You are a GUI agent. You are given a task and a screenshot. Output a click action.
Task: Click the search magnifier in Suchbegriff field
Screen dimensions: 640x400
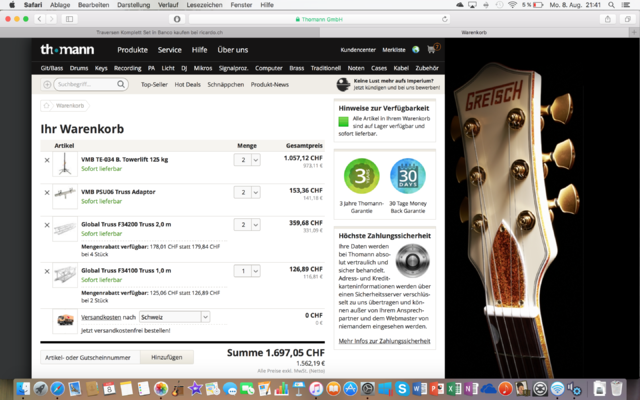pos(121,84)
